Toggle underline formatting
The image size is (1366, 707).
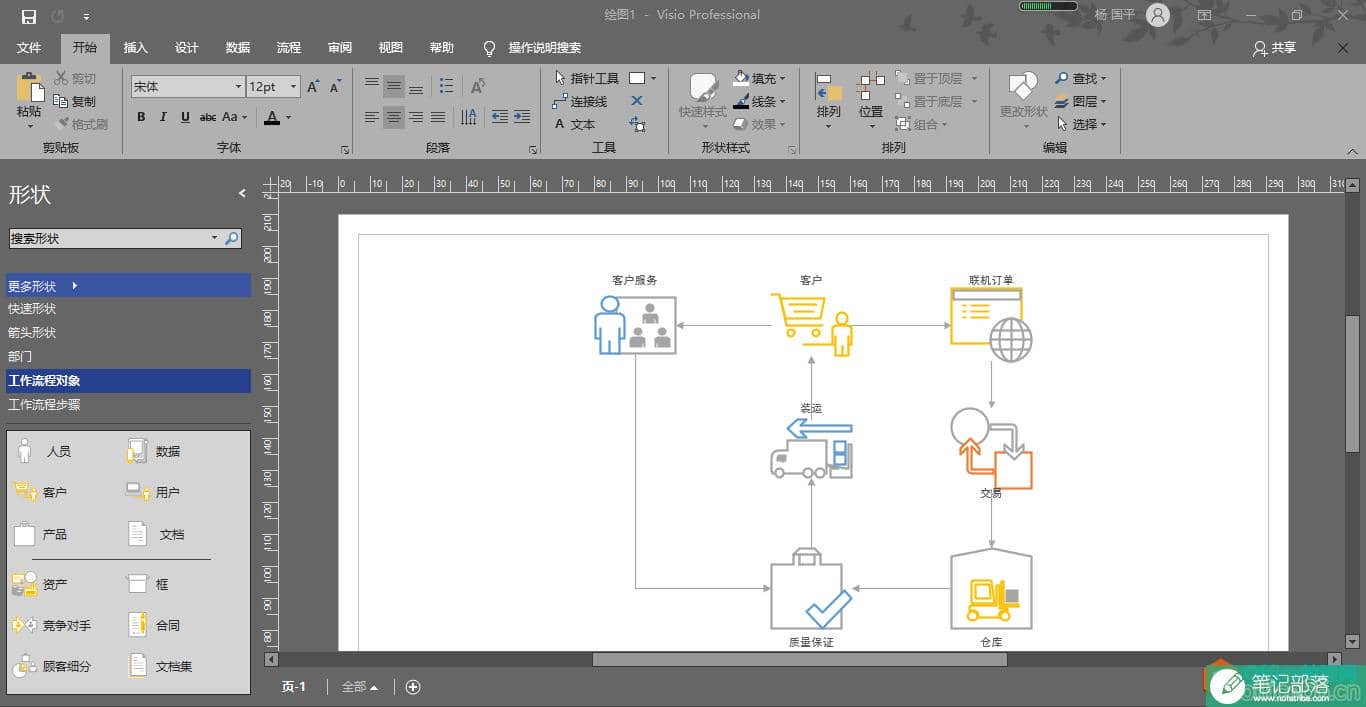pyautogui.click(x=185, y=117)
